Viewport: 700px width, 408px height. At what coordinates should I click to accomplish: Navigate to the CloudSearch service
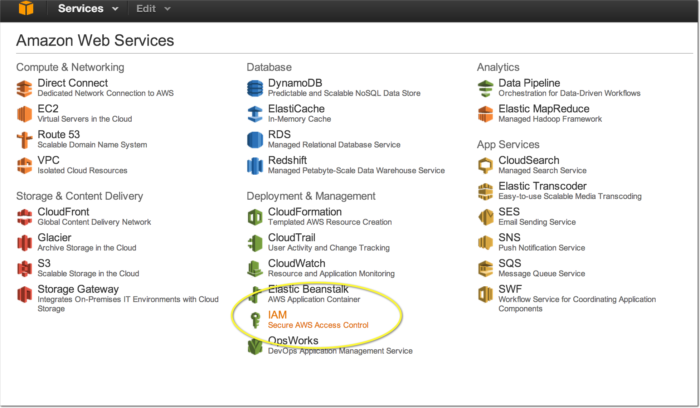531,160
